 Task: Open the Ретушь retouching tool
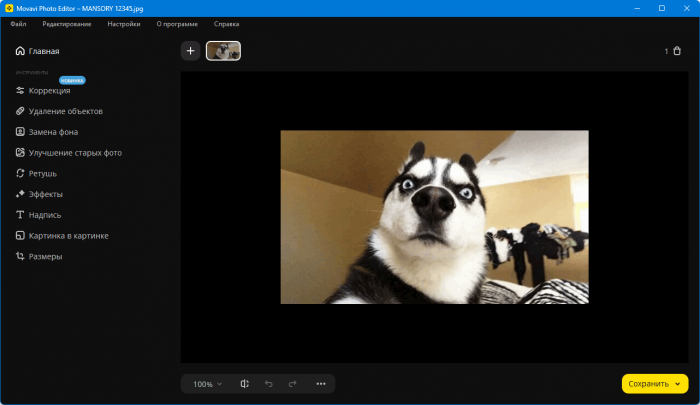[x=42, y=173]
